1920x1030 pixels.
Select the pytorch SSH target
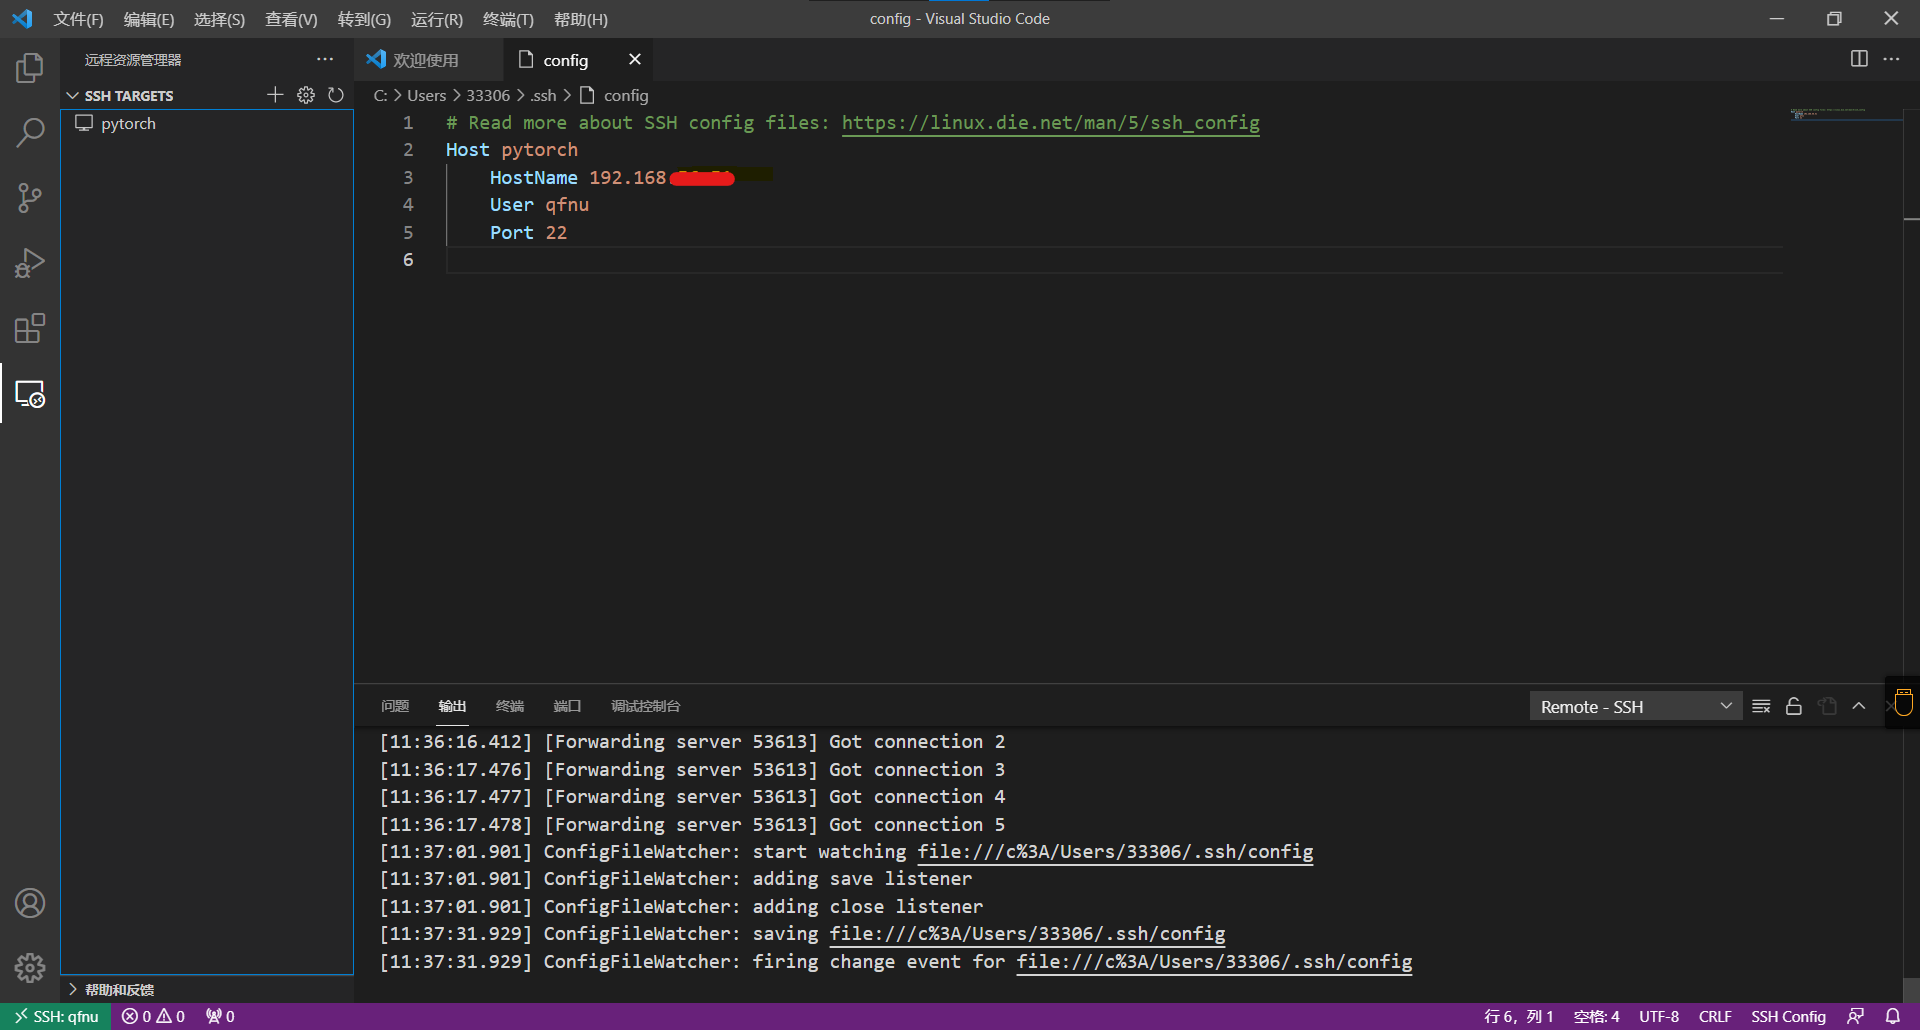207,123
